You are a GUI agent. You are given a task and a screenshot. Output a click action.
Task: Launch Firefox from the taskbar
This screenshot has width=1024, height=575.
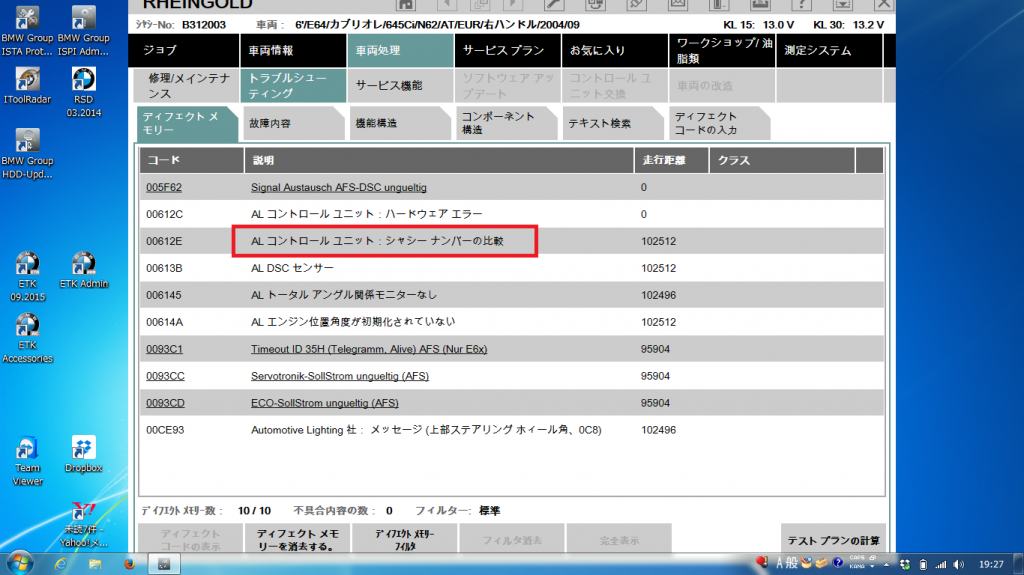click(x=129, y=563)
